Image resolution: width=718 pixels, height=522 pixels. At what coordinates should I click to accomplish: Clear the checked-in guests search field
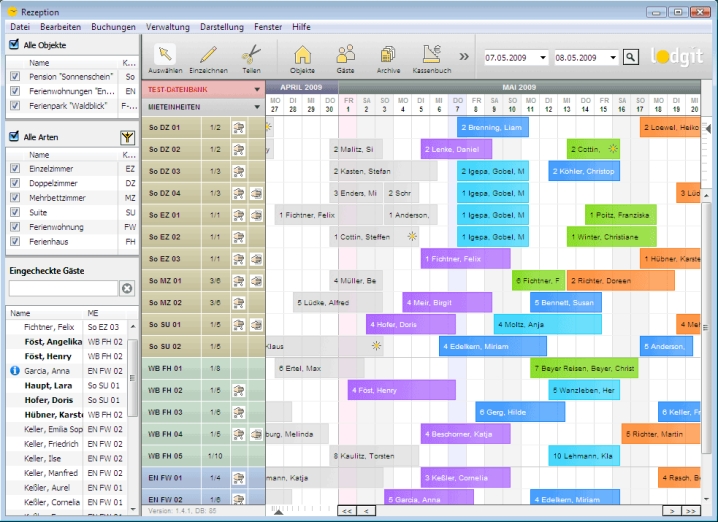point(127,288)
